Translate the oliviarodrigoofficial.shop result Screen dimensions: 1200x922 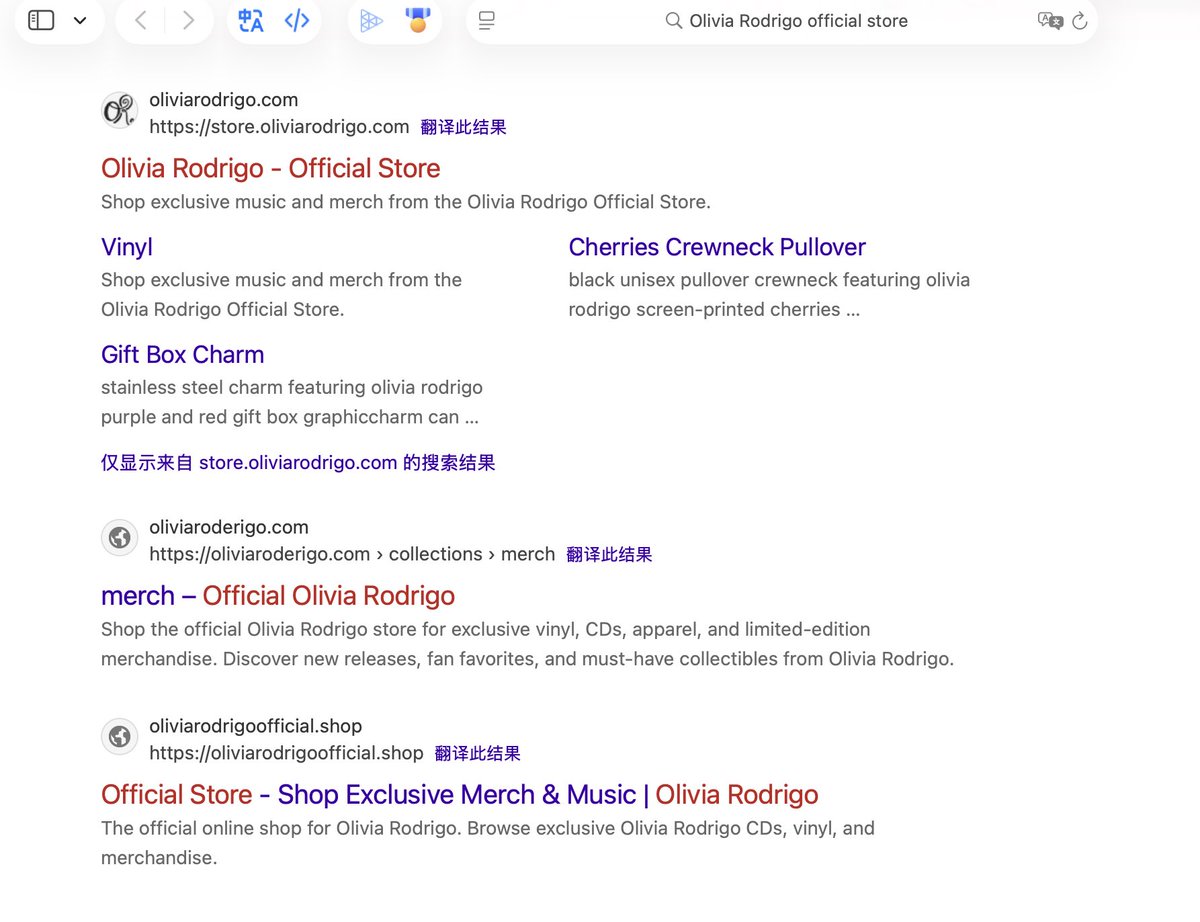[477, 753]
